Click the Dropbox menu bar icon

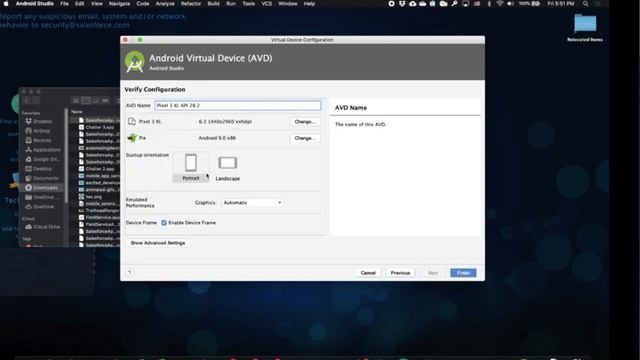point(402,4)
